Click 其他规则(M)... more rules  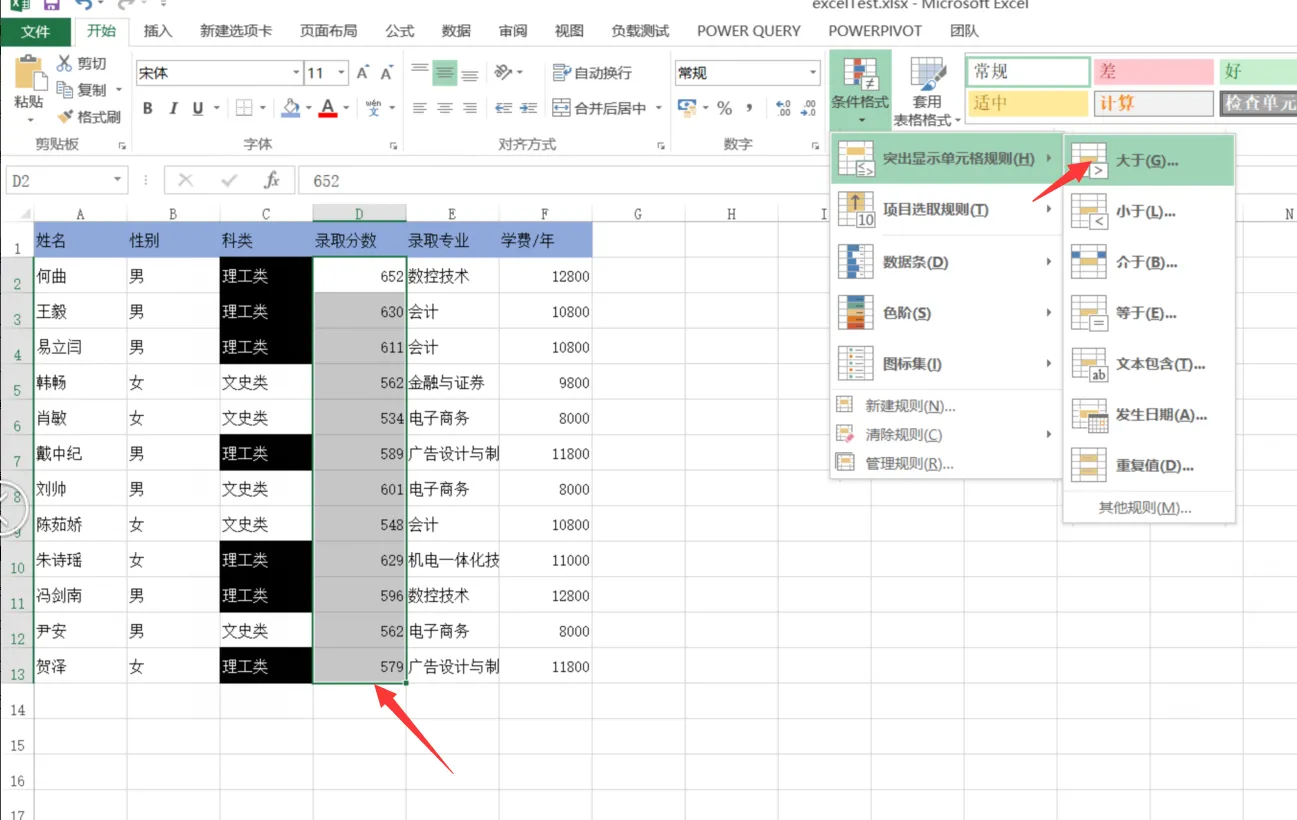(x=1149, y=507)
